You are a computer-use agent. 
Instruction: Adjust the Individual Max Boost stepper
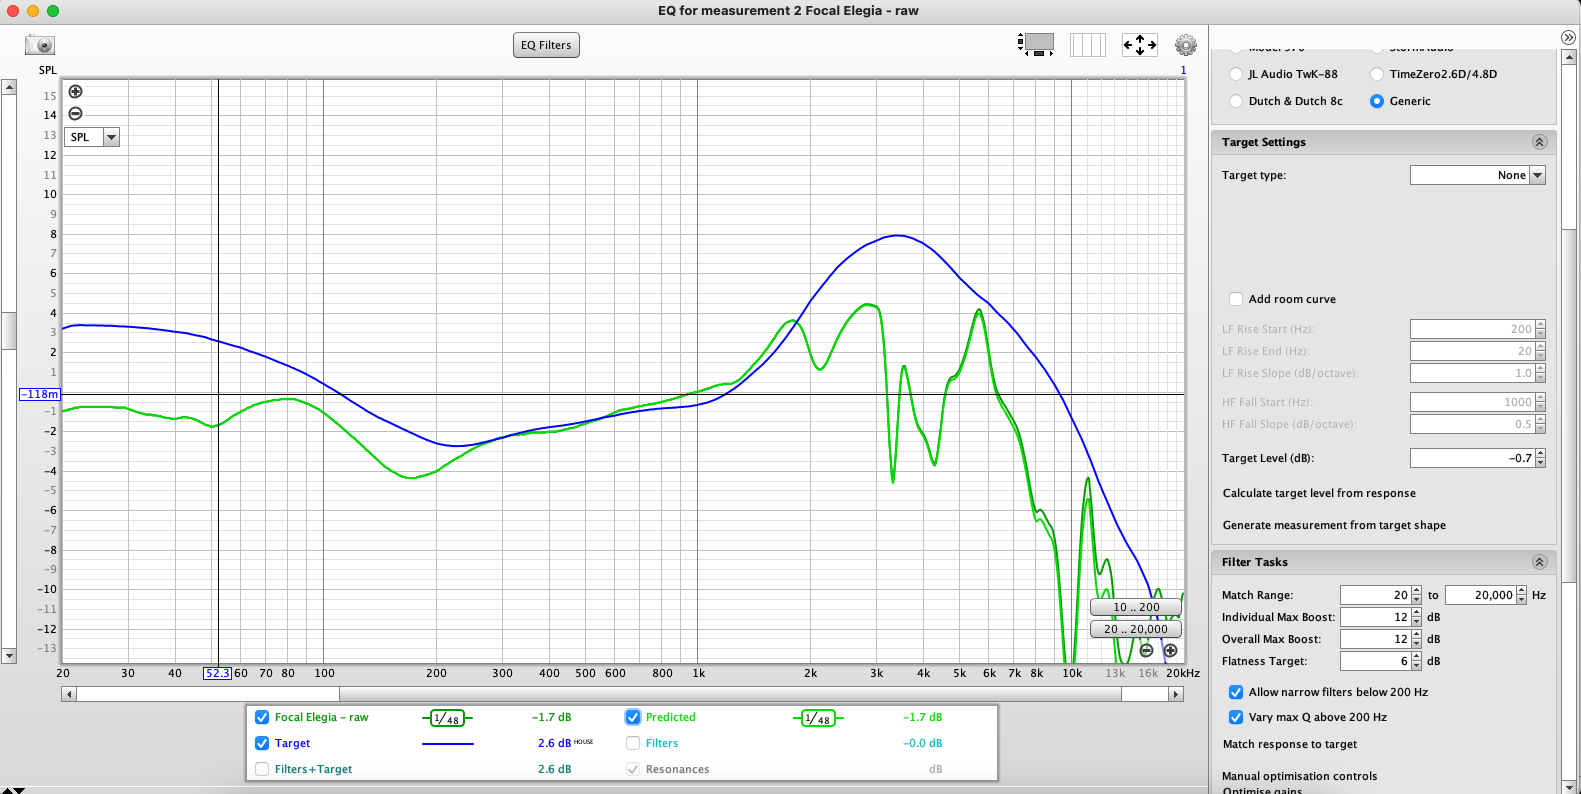click(x=1416, y=617)
